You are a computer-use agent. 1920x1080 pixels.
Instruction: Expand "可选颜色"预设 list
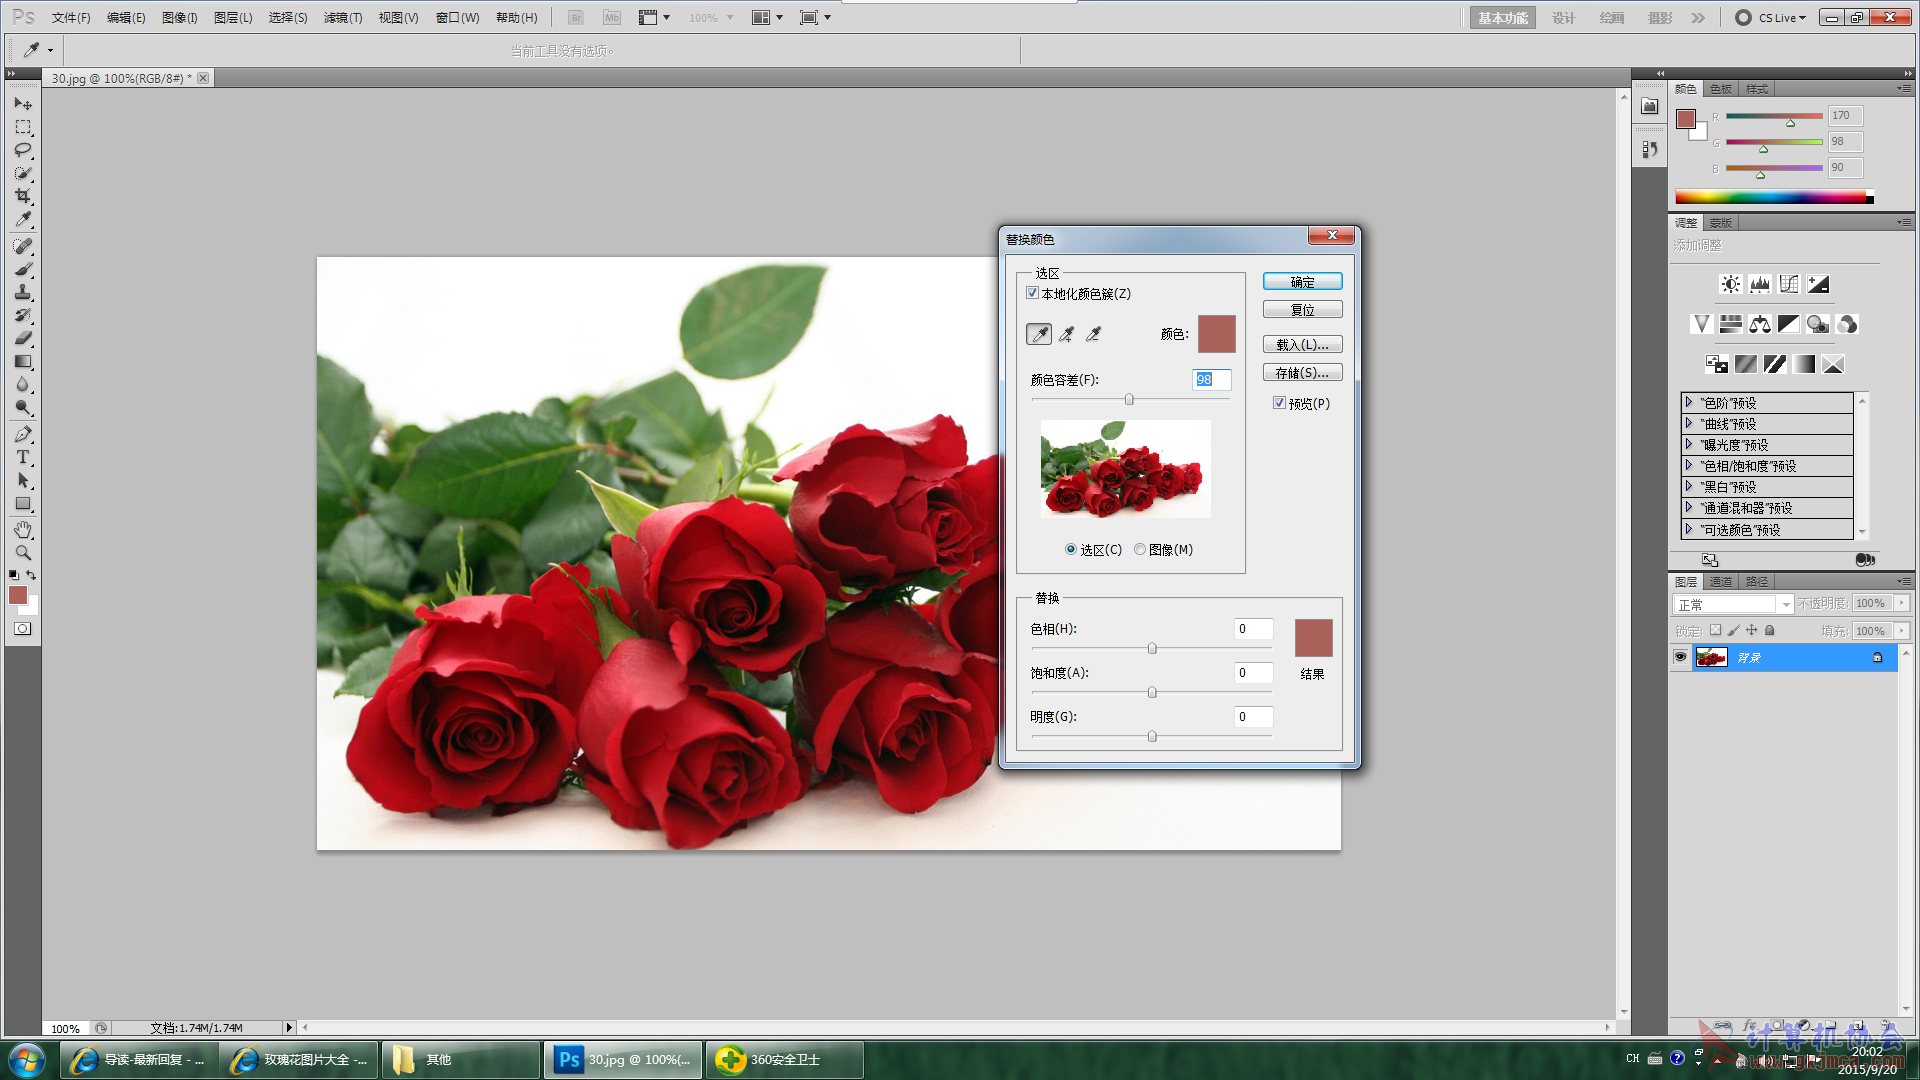coord(1689,529)
